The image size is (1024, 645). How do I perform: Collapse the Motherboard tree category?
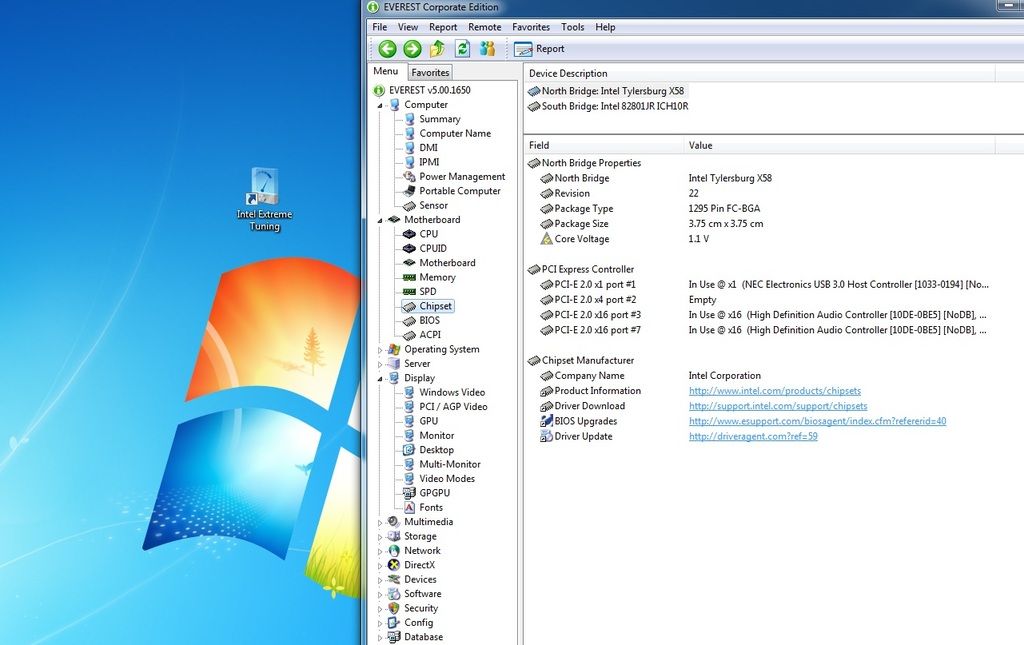[x=380, y=220]
